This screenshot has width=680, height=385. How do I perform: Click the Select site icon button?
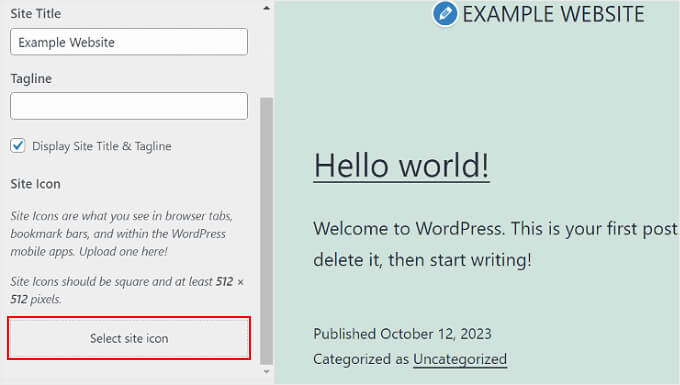129,338
